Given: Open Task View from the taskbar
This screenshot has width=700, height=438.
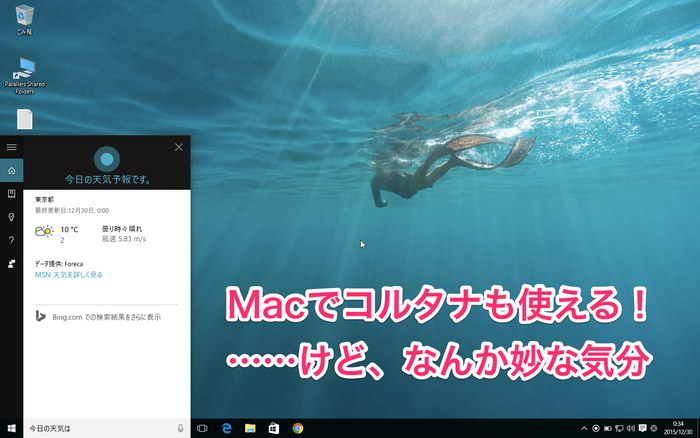Looking at the screenshot, I should 202,428.
